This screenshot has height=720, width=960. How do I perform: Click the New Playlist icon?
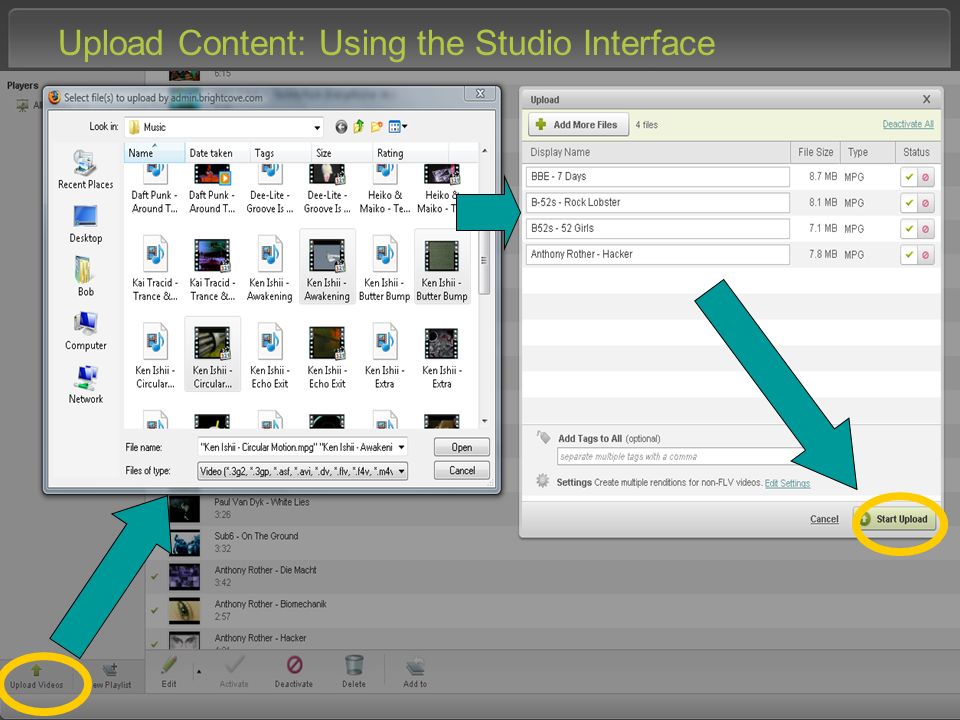click(110, 670)
